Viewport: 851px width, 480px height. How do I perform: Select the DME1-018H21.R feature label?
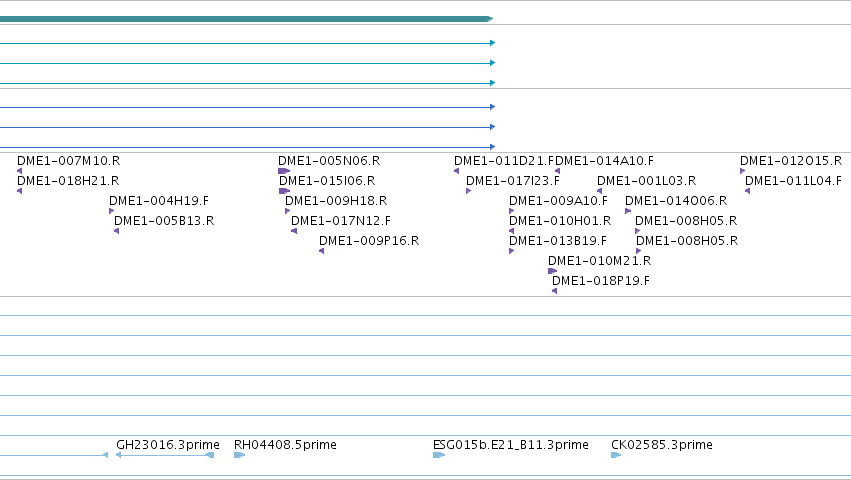[68, 181]
